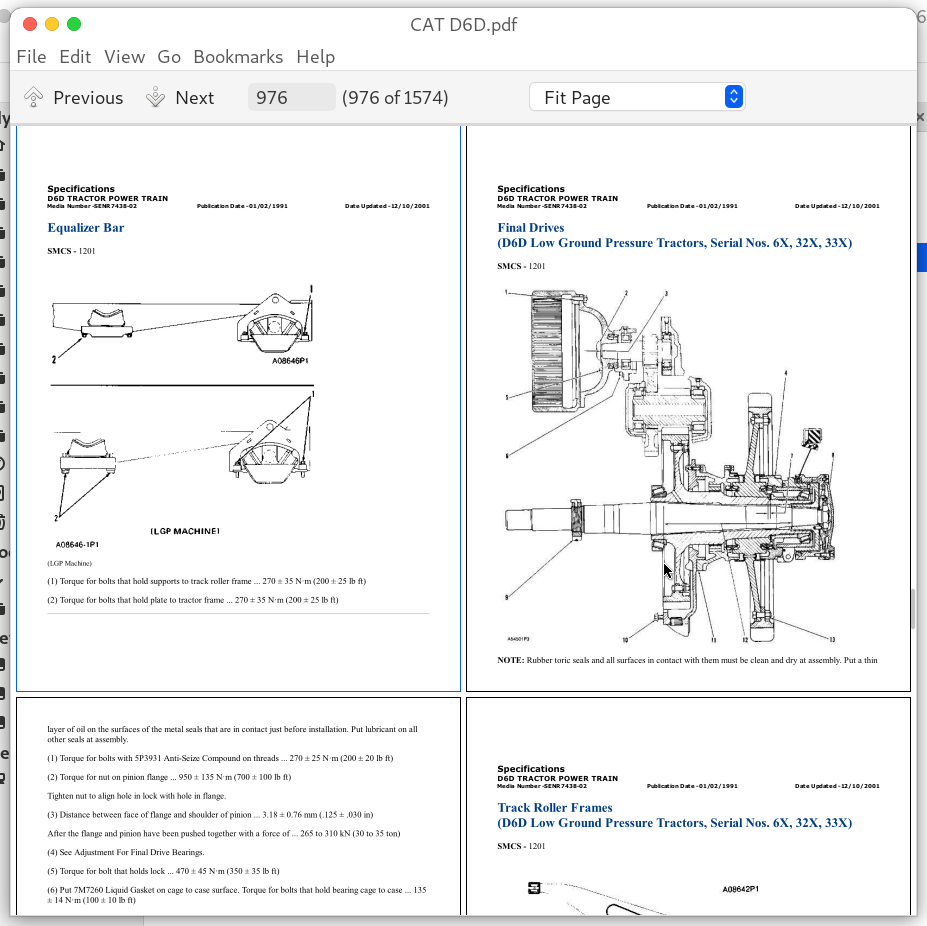This screenshot has height=926, width=927.
Task: Click the blue marker on the right edge
Action: tap(922, 257)
